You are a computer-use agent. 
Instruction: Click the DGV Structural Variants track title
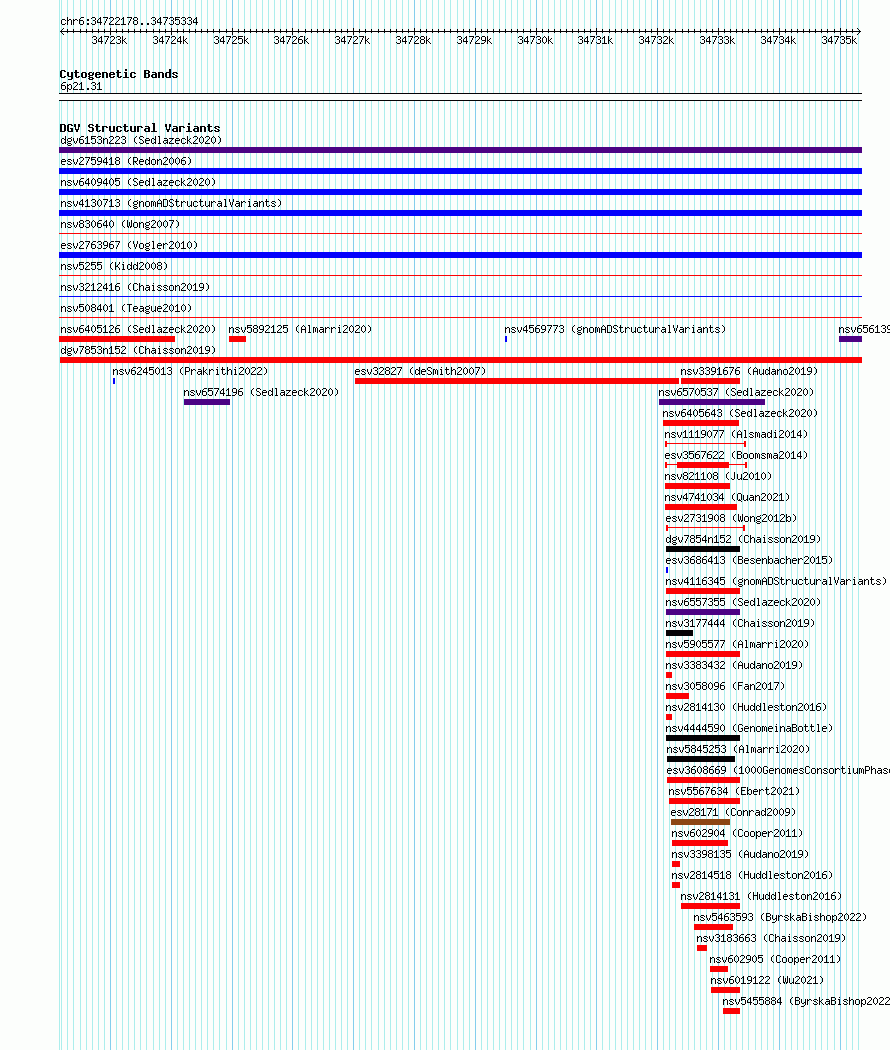coord(140,128)
